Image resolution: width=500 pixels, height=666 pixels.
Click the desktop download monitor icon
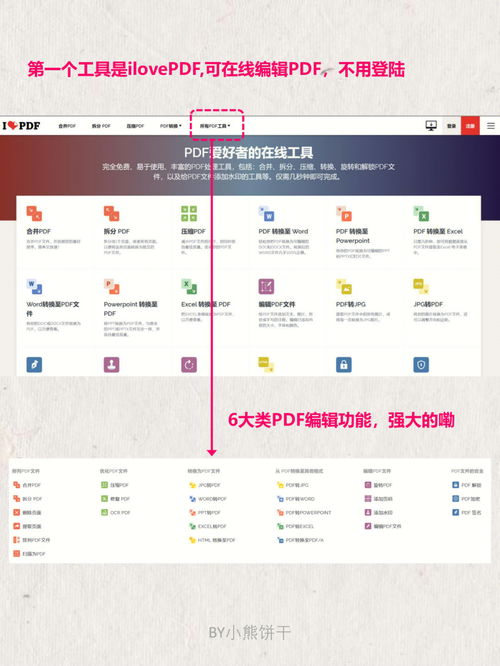[x=431, y=126]
